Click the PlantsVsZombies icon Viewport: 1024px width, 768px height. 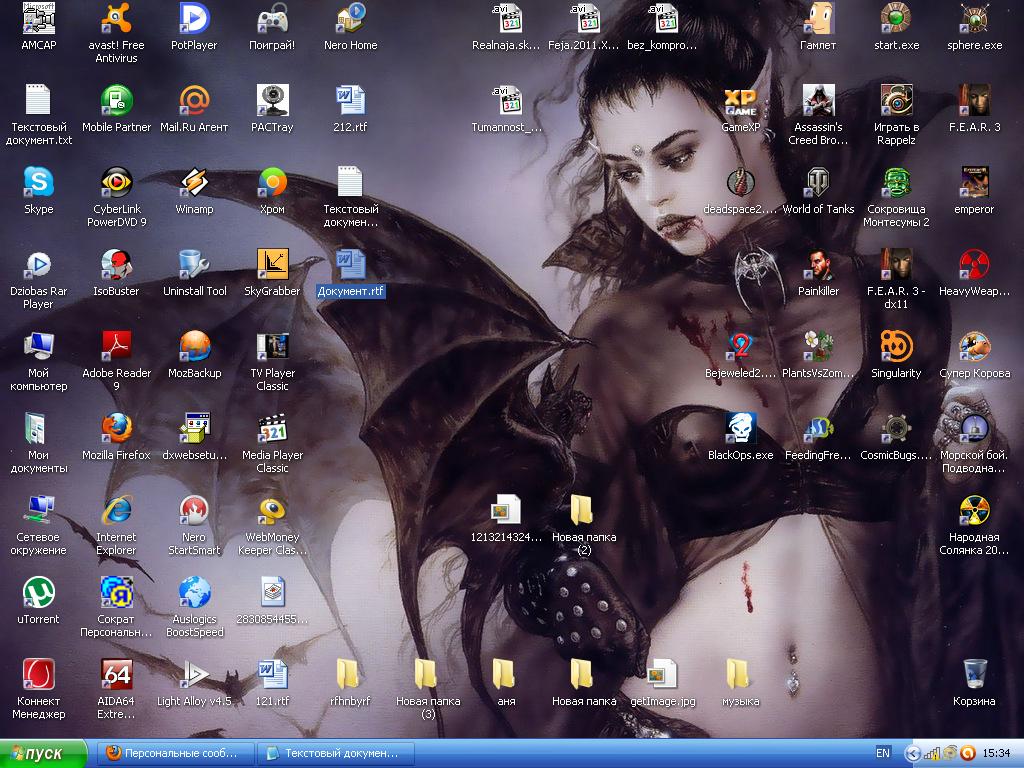tap(818, 346)
